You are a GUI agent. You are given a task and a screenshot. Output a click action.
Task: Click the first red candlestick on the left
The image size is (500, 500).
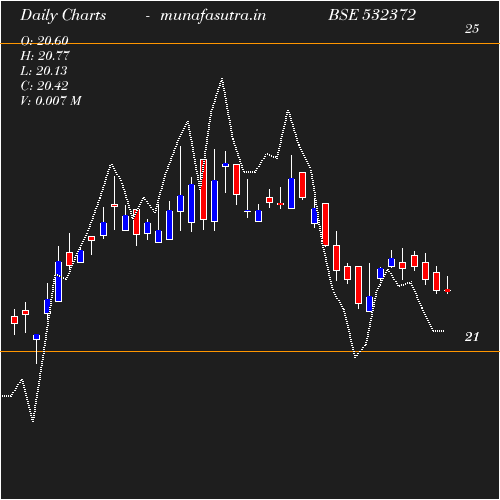[x=14, y=320]
